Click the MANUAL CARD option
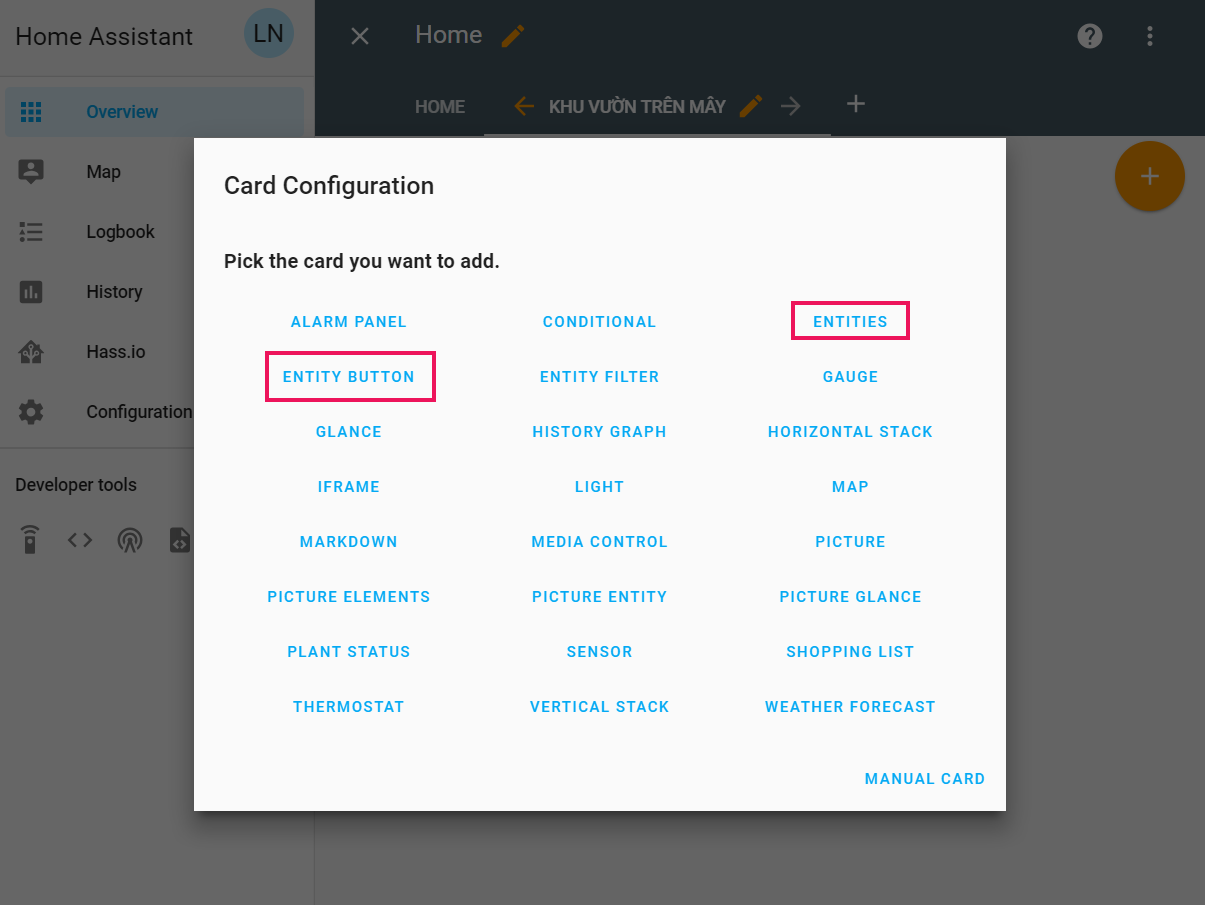The image size is (1205, 905). (925, 779)
